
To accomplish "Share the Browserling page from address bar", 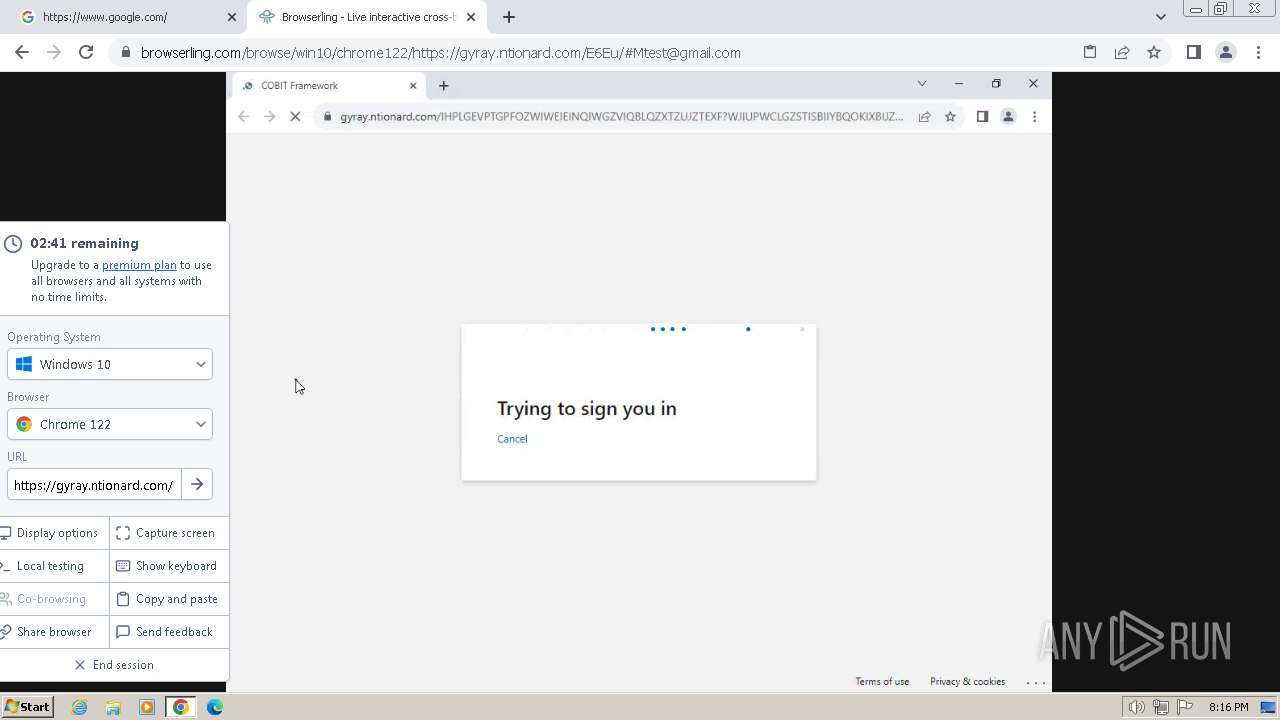I will (x=1122, y=52).
